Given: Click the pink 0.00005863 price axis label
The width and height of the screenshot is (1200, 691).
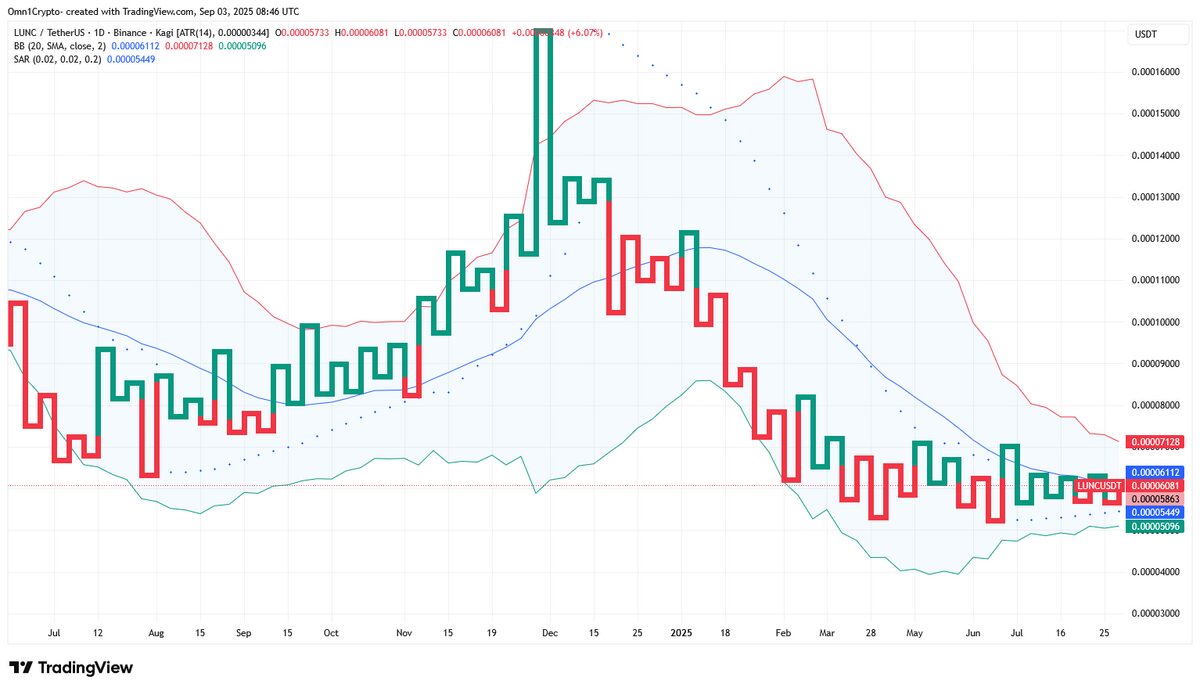Looking at the screenshot, I should pos(1155,498).
